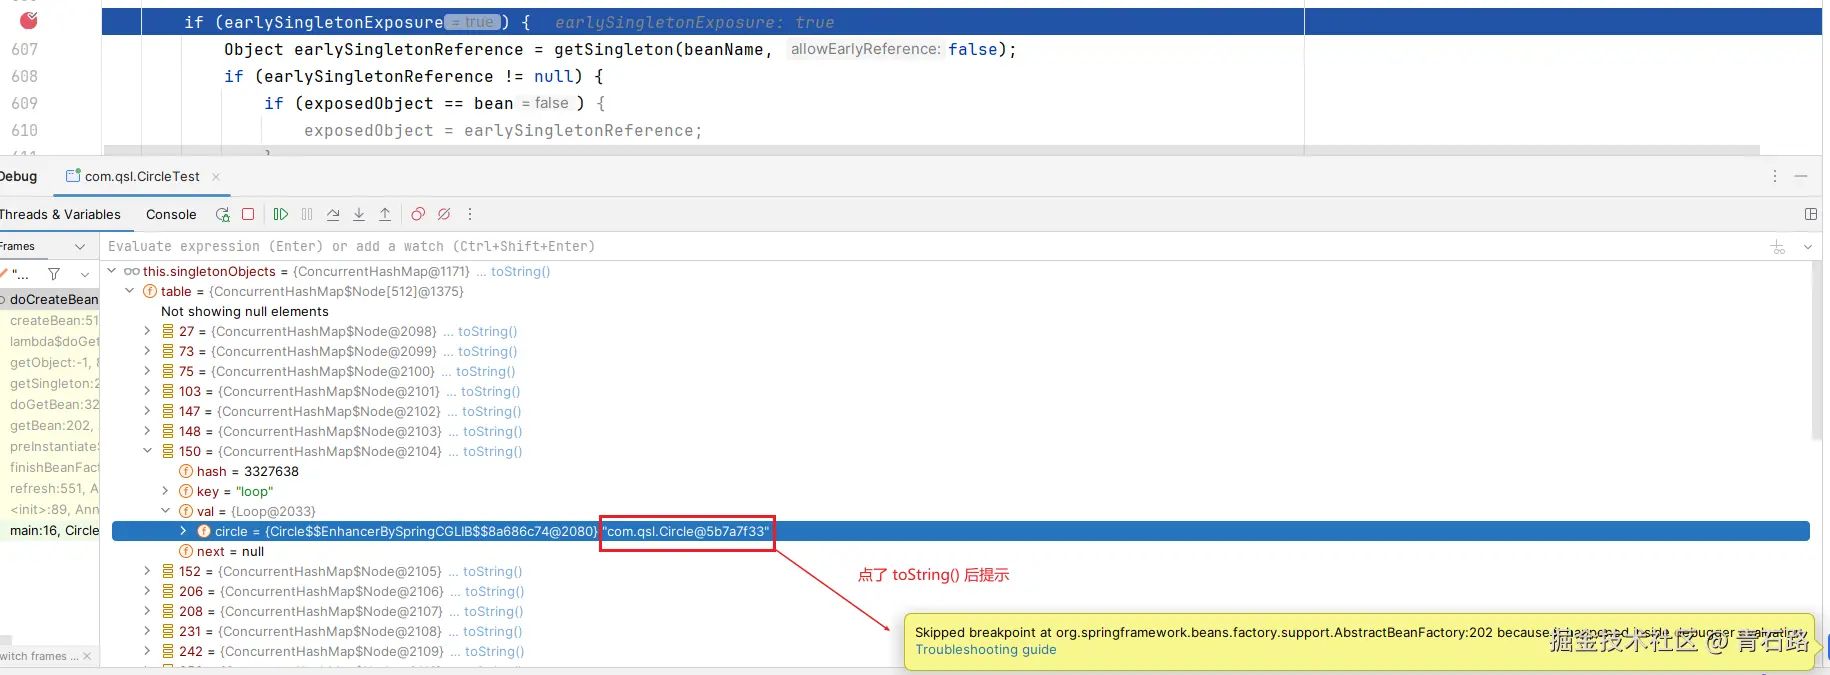The height and width of the screenshot is (675, 1830).
Task: Show evaluate expression history dropdown
Action: tap(1808, 247)
